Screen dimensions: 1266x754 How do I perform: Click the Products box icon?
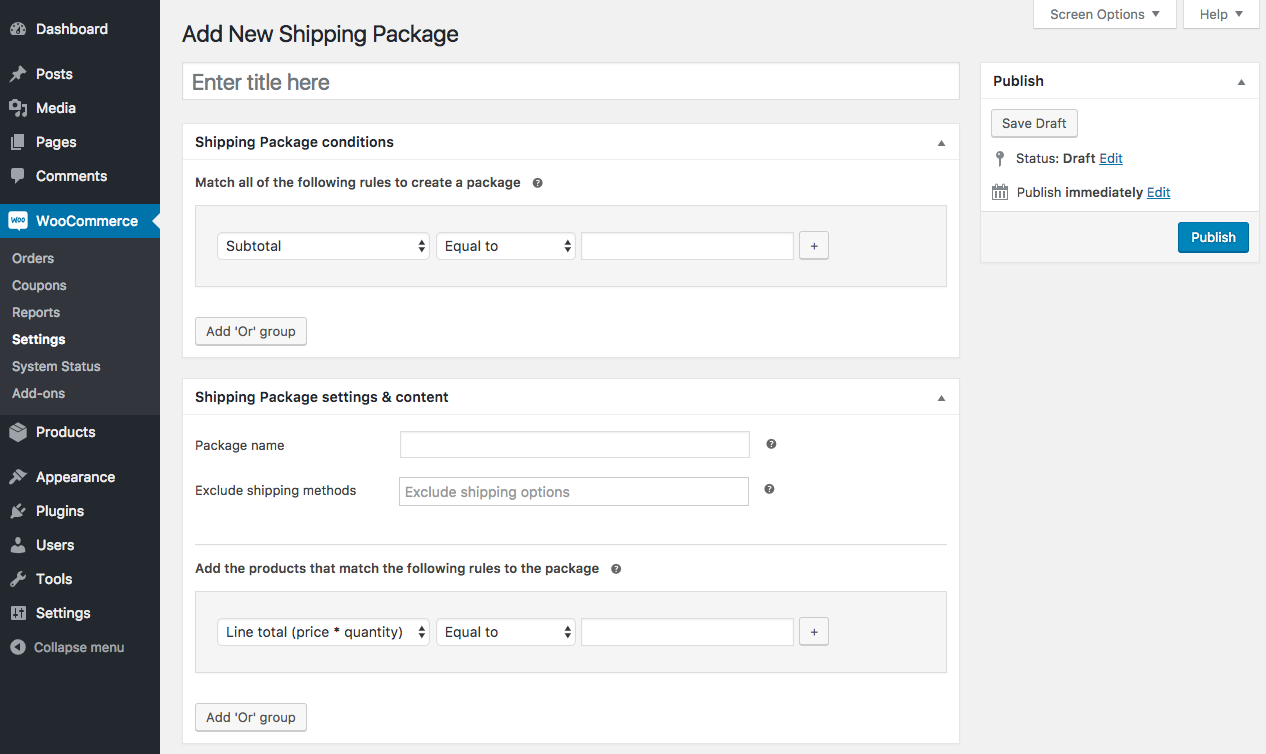[x=18, y=432]
